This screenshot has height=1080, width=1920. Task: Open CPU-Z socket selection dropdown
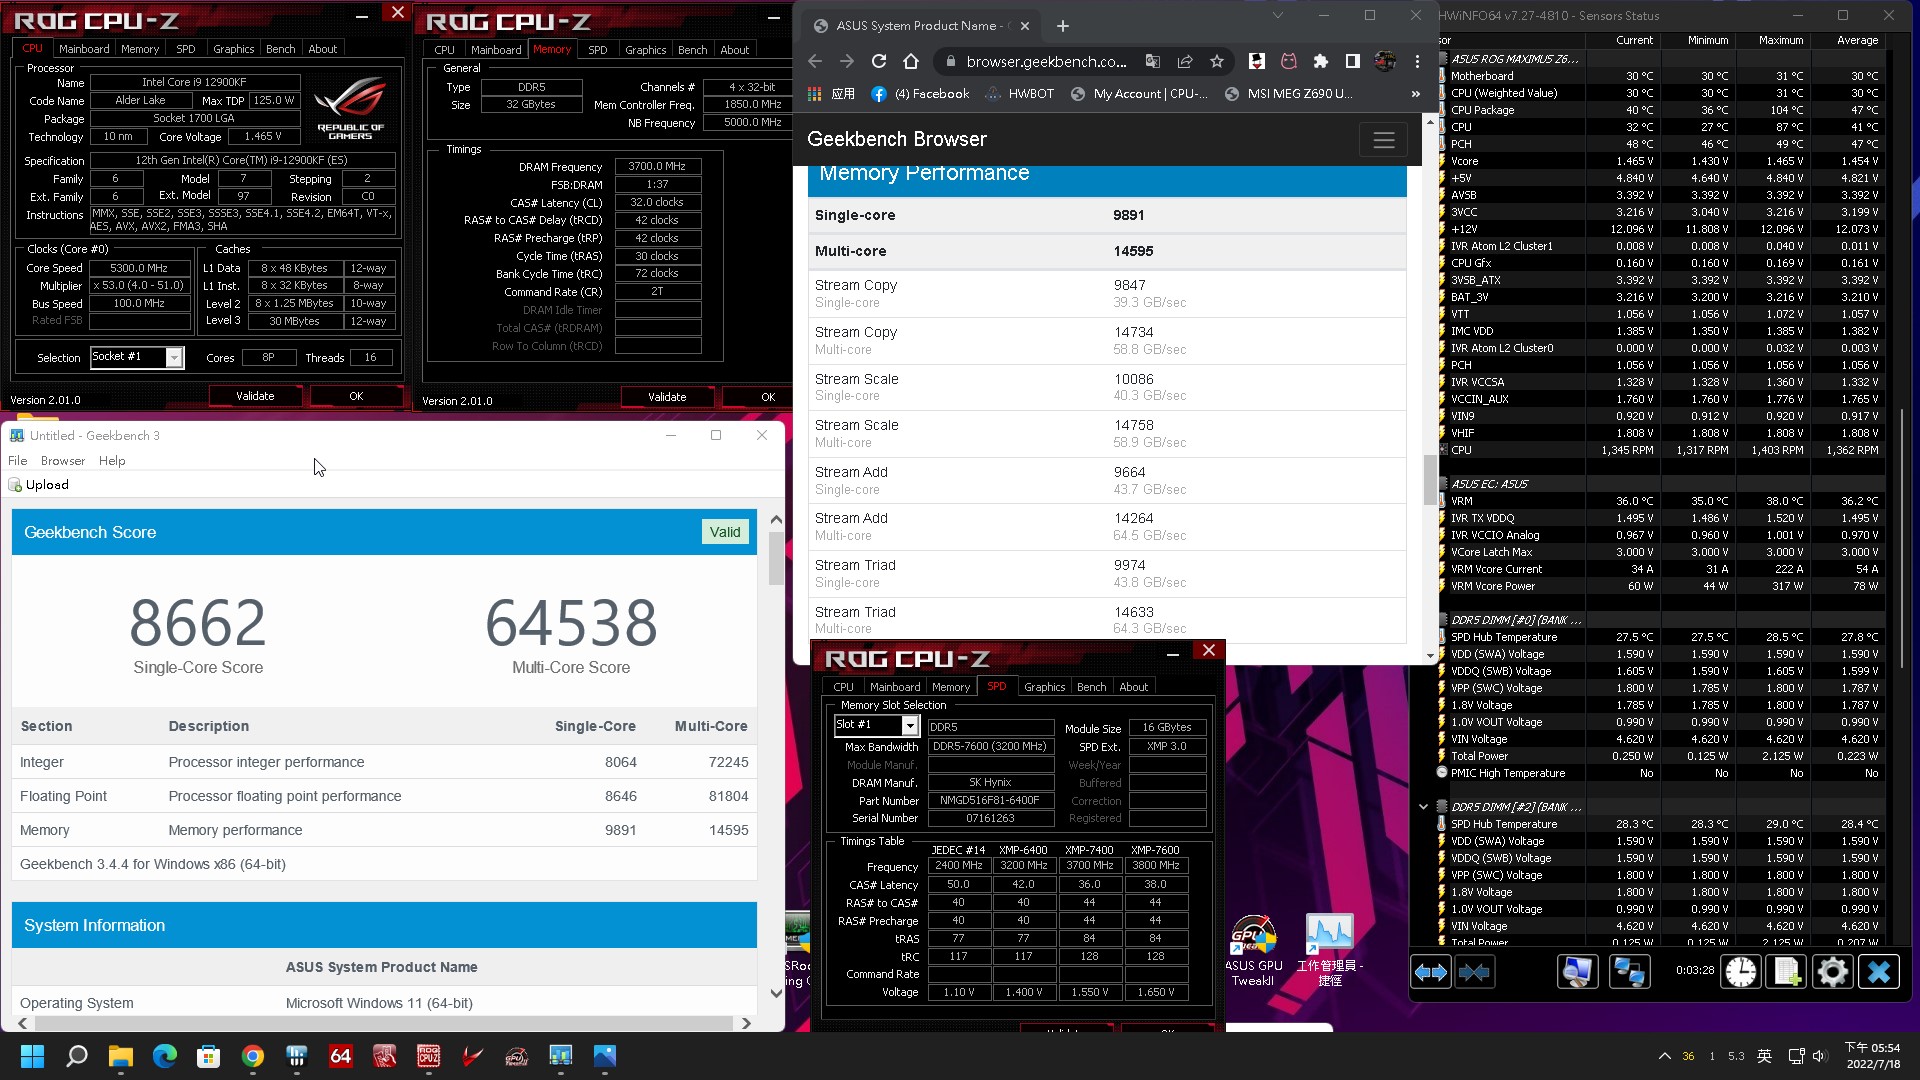174,358
